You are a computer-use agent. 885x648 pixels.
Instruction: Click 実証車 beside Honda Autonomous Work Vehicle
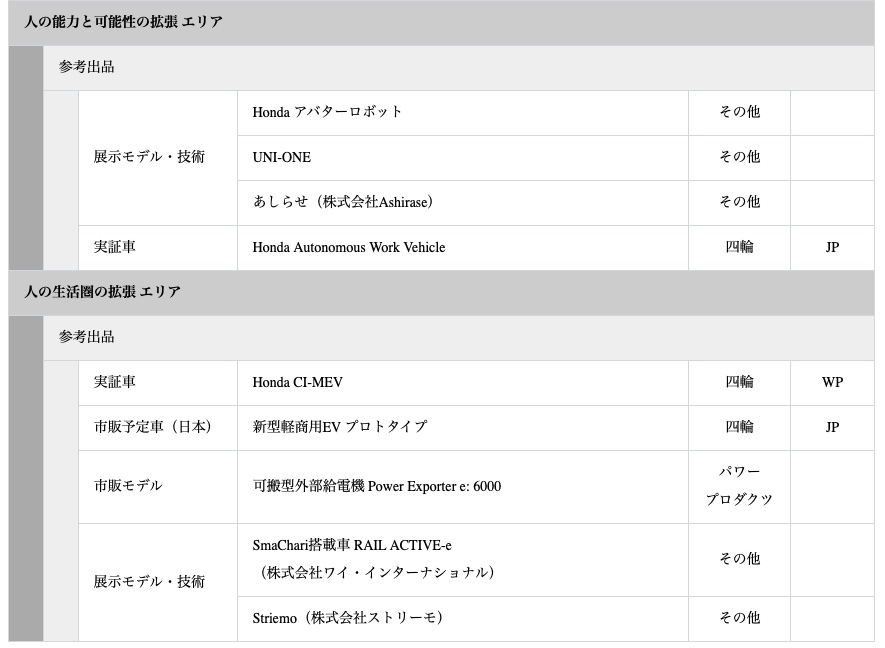coord(115,247)
